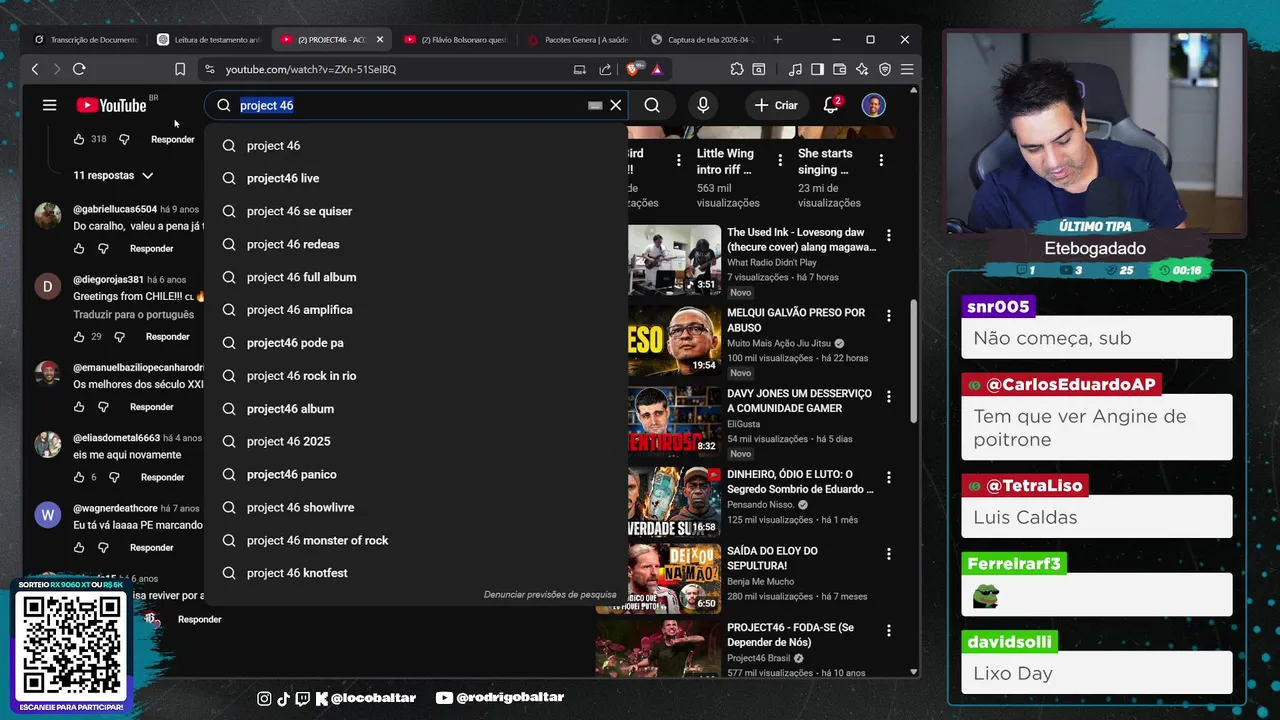Viewport: 1280px width, 720px height.
Task: Expand the '11 respostas' replies
Action: (113, 175)
